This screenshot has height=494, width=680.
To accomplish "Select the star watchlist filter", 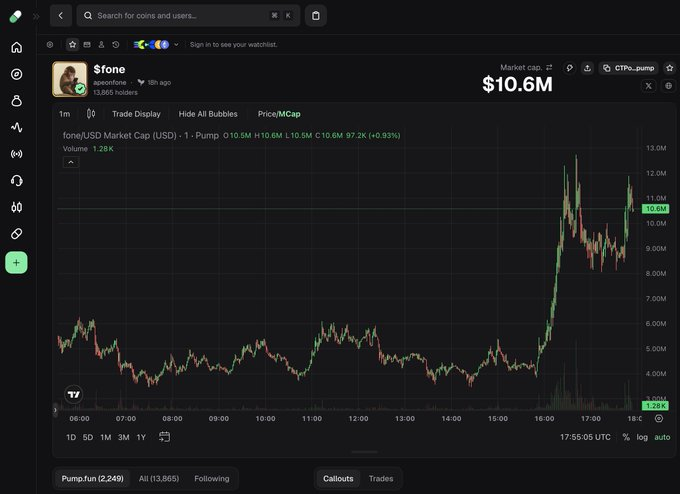I will click(72, 45).
